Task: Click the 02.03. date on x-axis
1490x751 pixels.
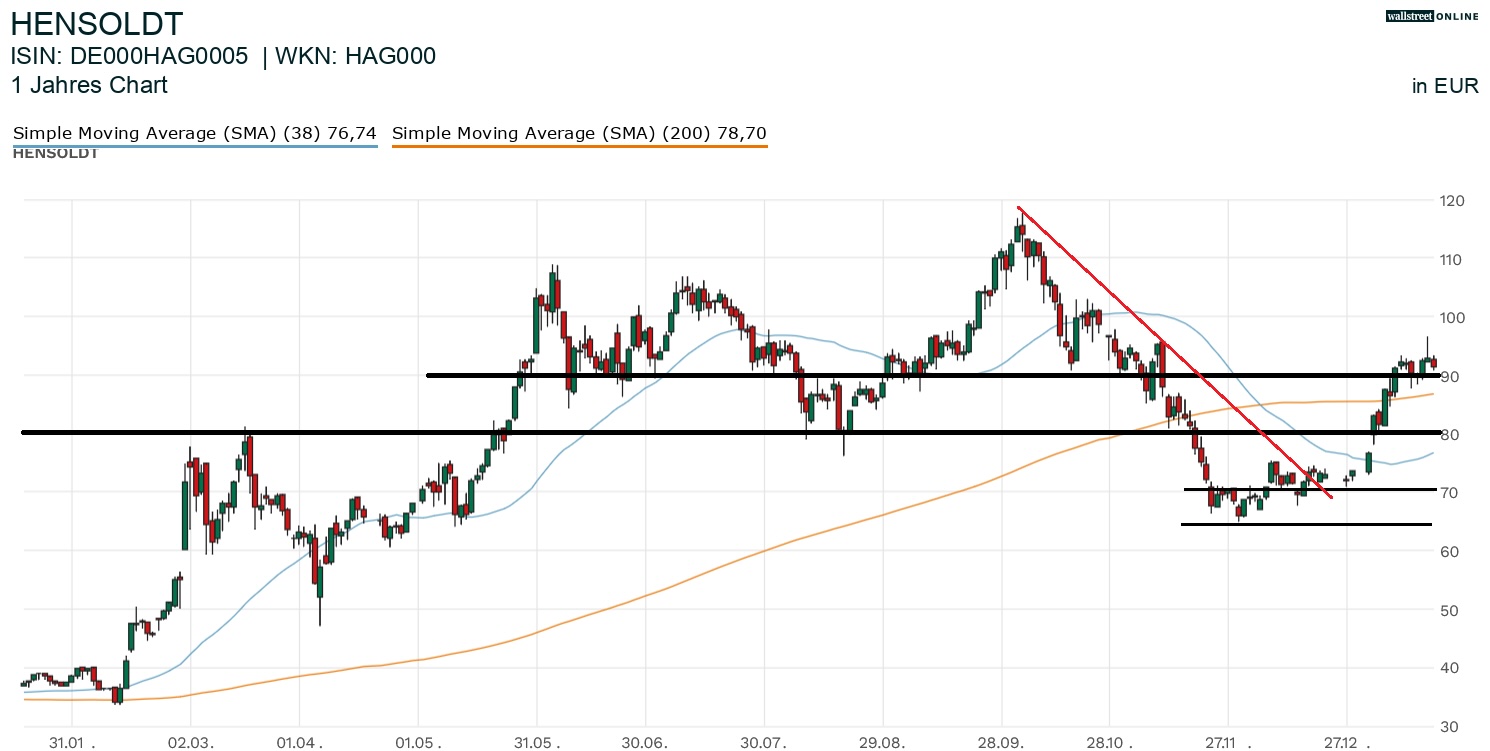Action: coord(189,743)
